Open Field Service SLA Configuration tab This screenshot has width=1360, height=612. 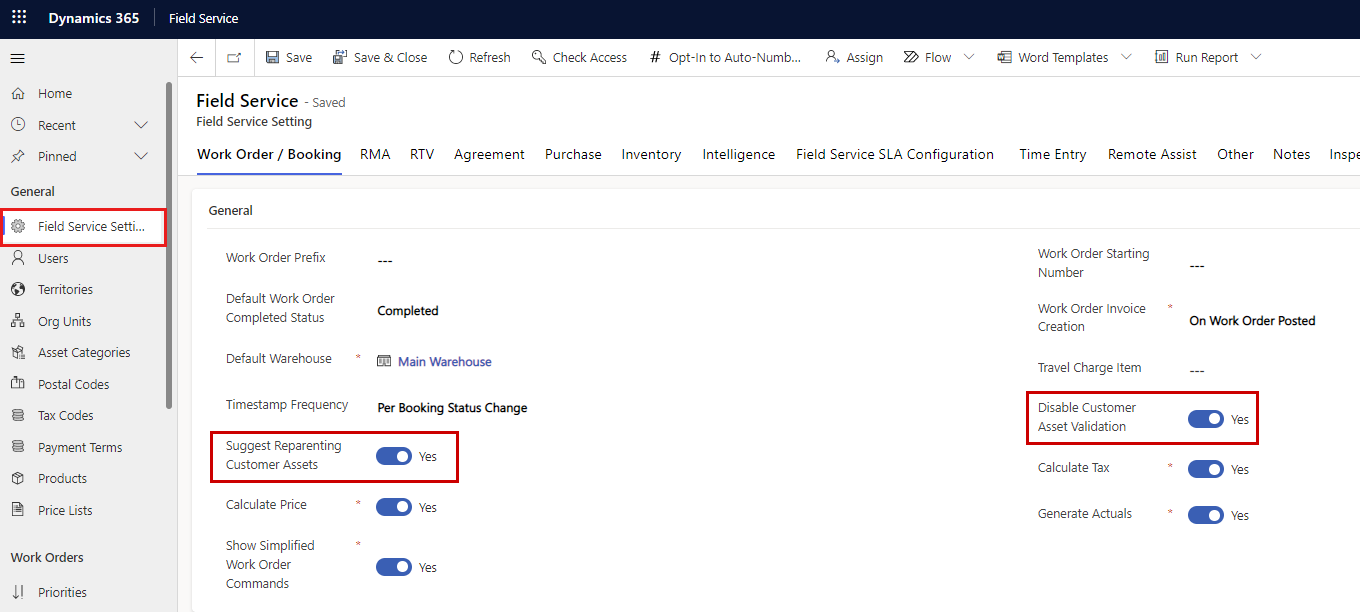895,154
